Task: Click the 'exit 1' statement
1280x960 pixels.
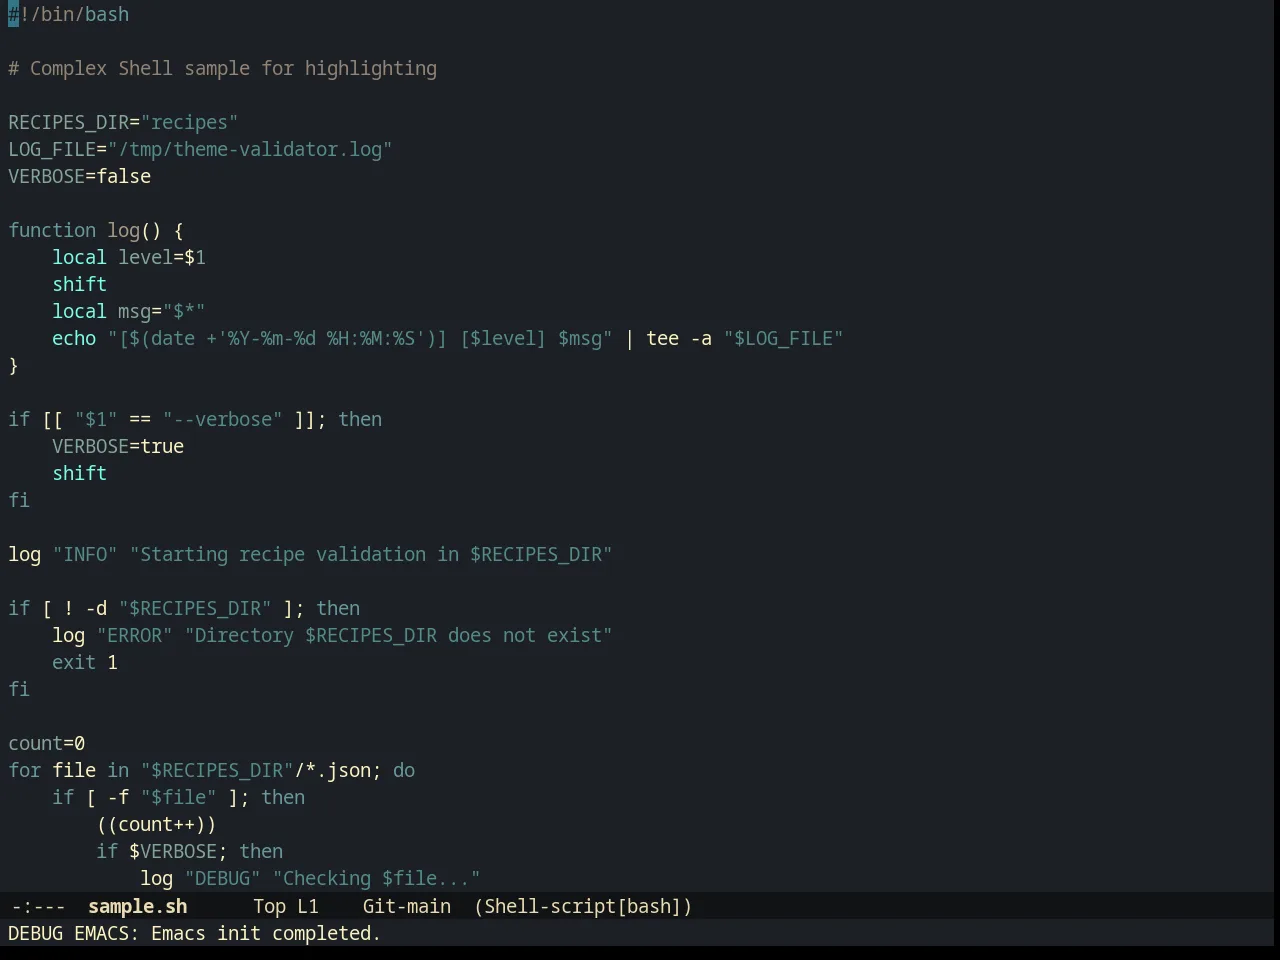Action: (x=85, y=662)
